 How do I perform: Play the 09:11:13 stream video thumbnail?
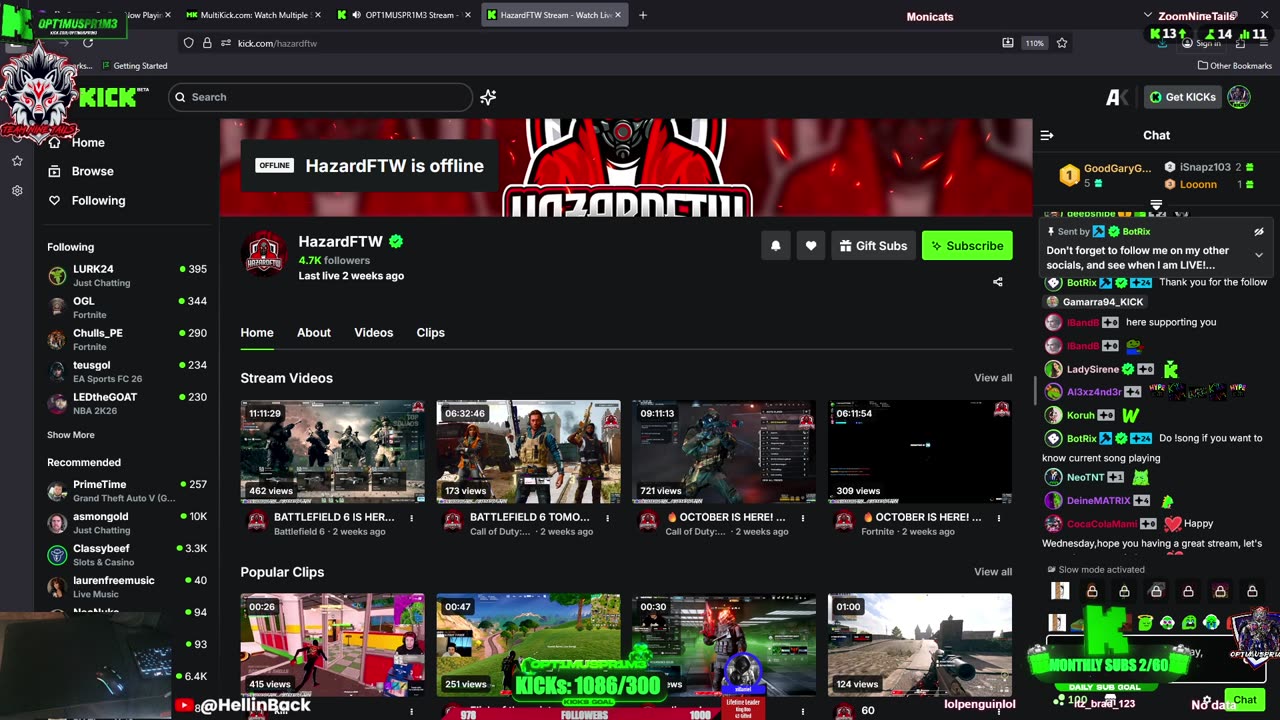[x=724, y=452]
